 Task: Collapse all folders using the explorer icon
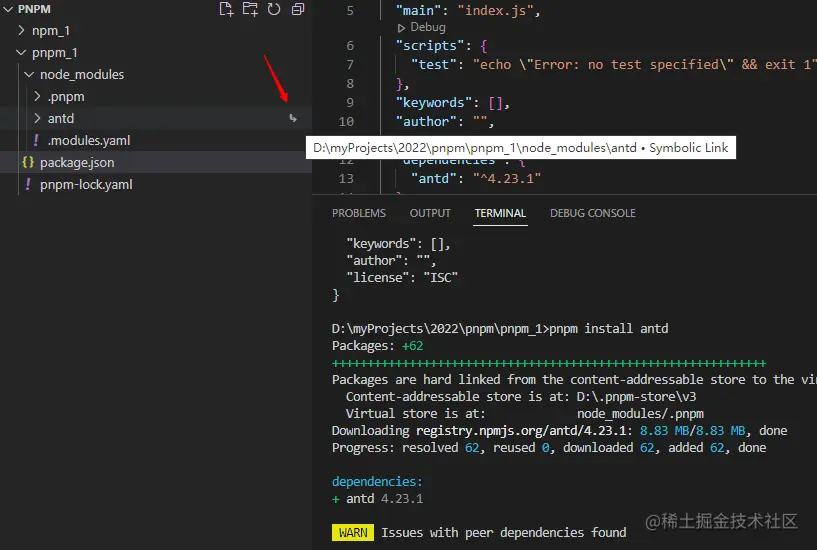(x=298, y=9)
